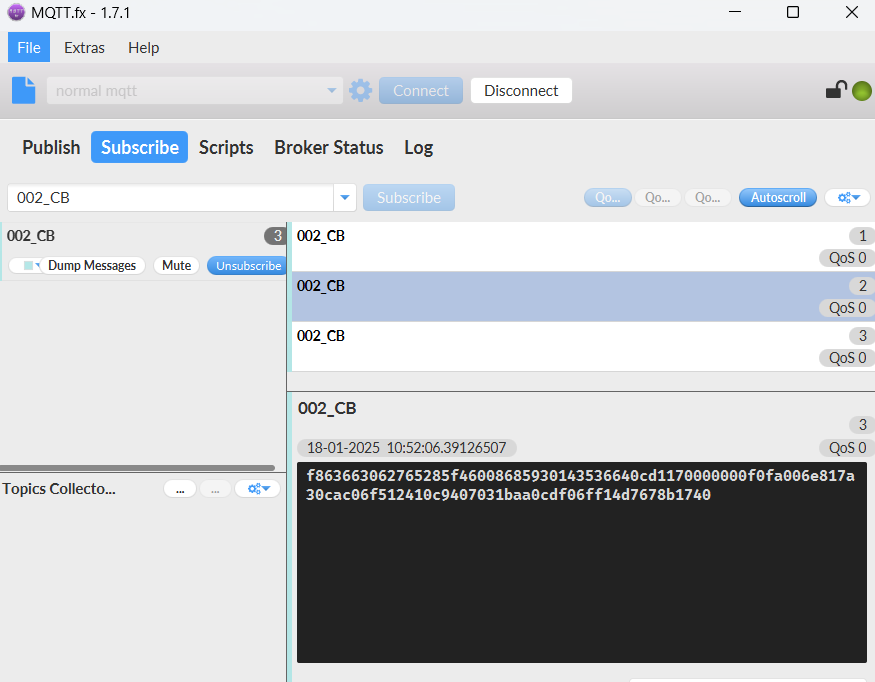Disconnect from the broker

pyautogui.click(x=521, y=90)
